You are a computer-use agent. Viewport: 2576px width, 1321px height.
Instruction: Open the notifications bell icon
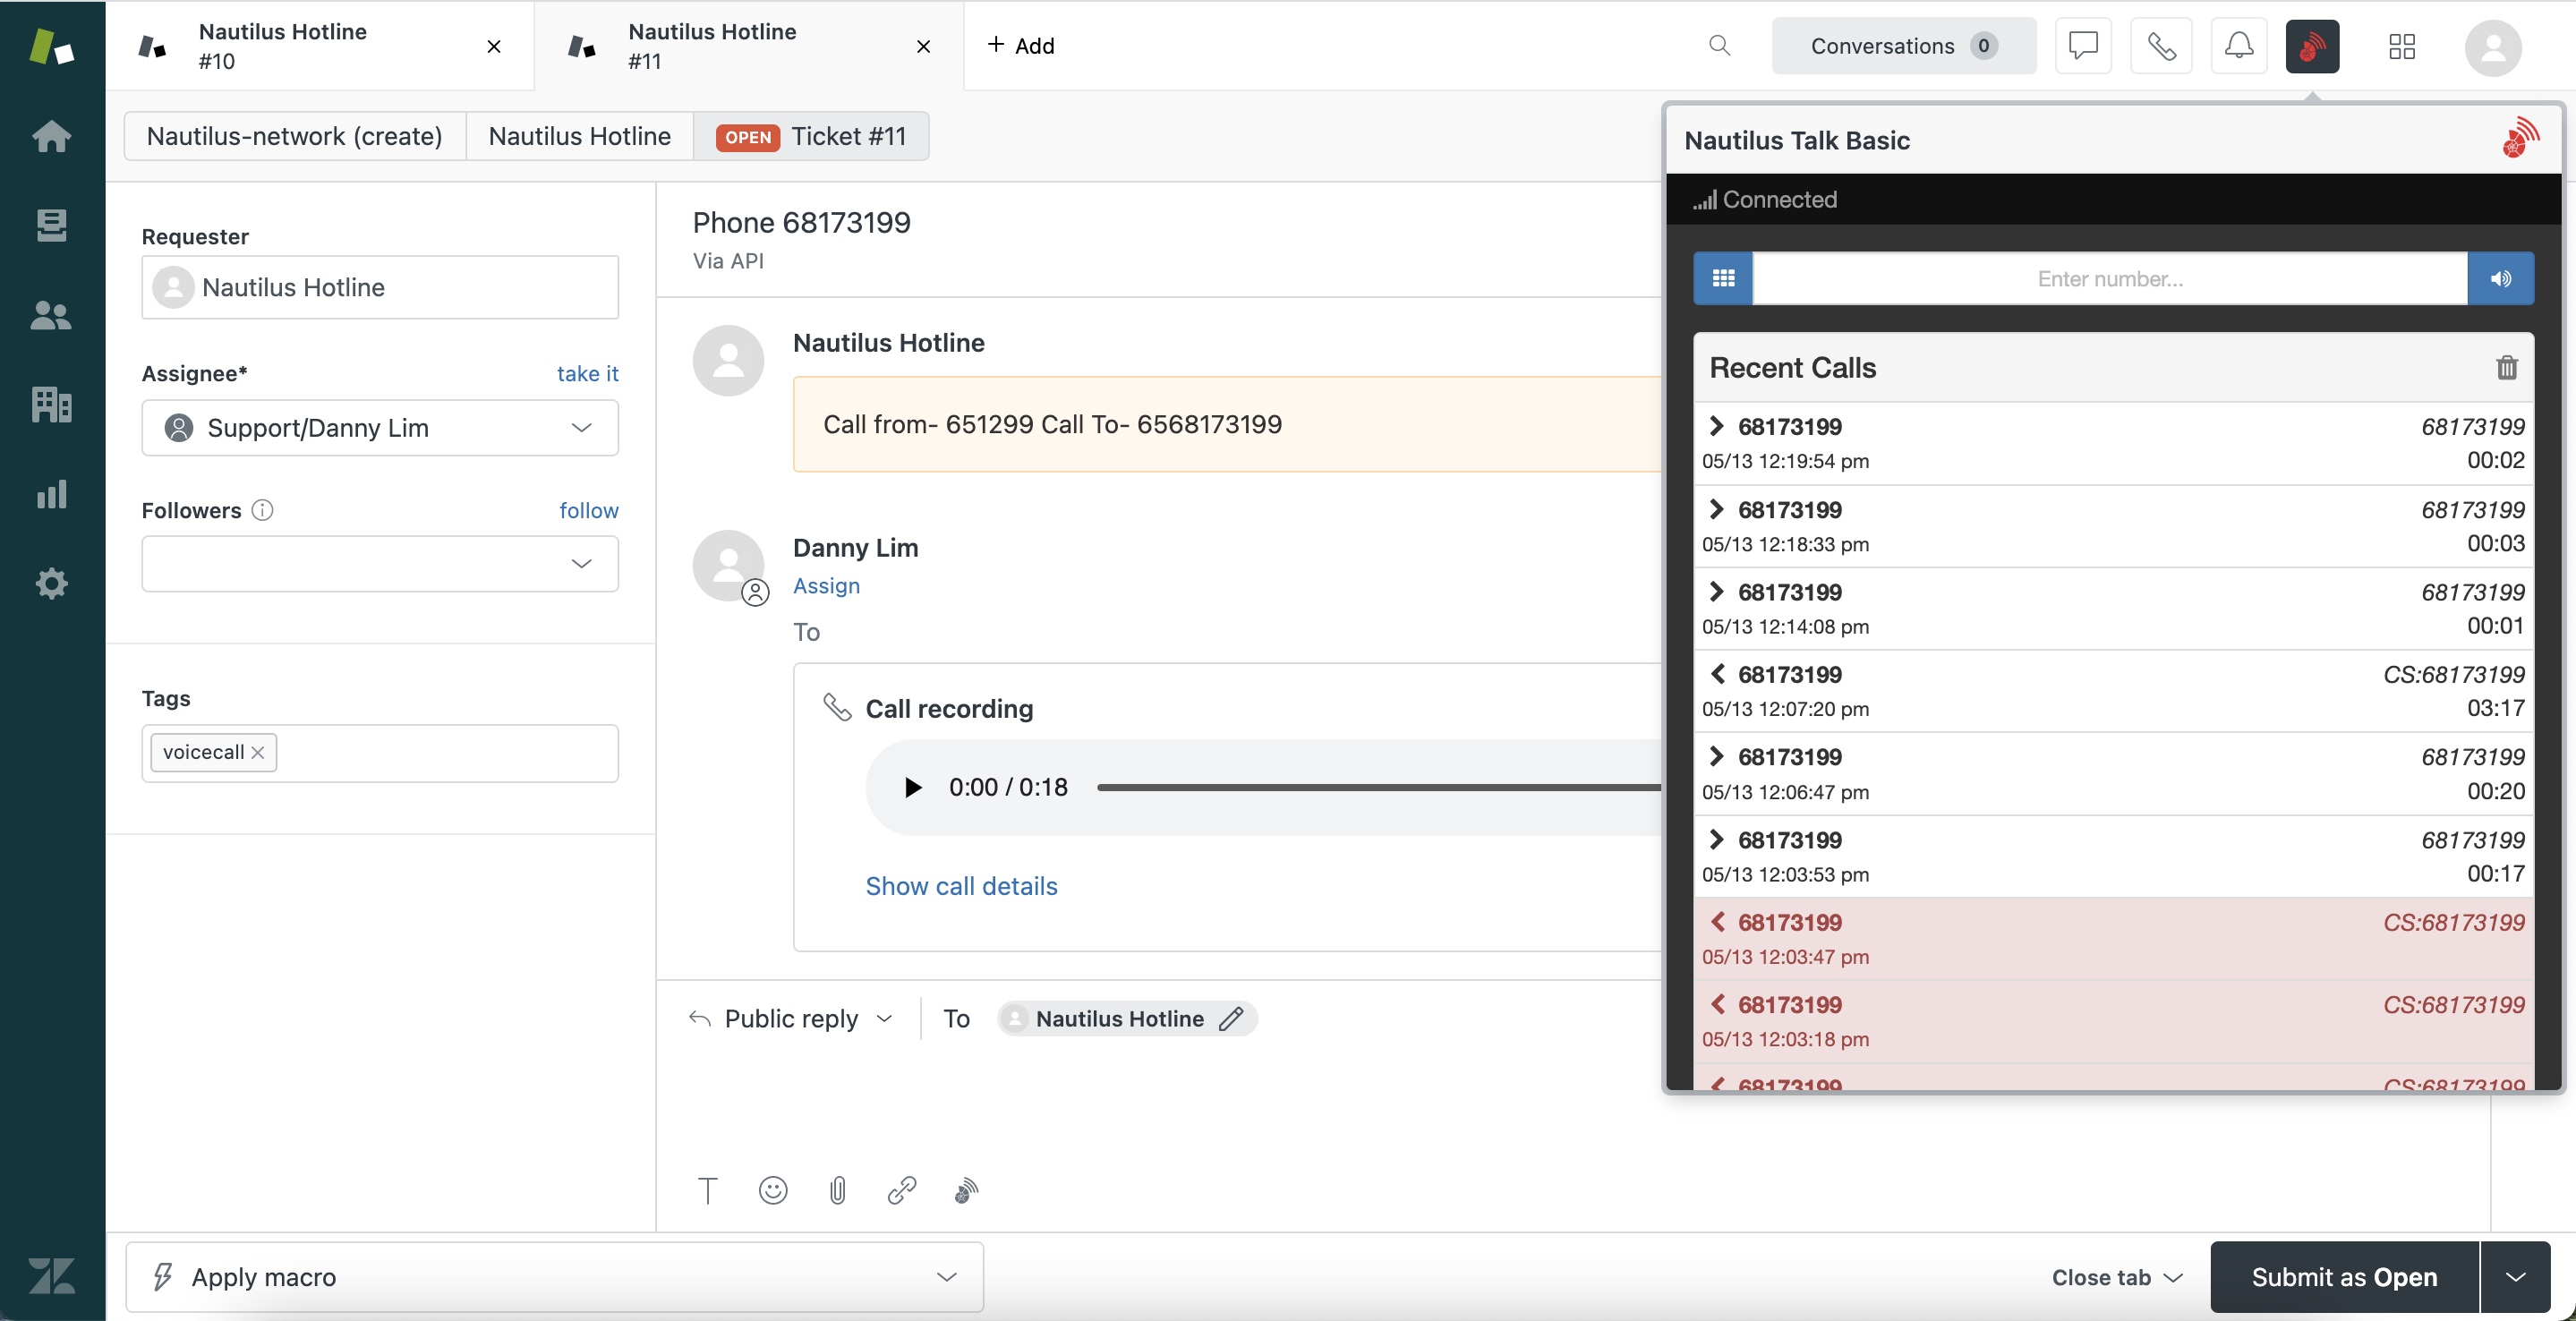click(x=2238, y=45)
